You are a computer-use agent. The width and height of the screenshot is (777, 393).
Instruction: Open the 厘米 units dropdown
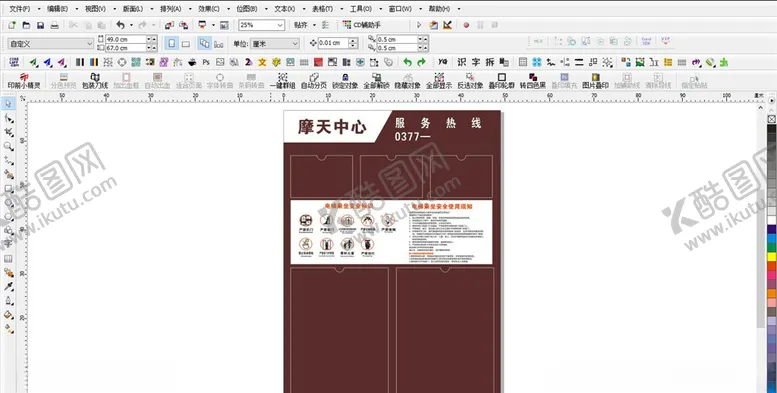pos(295,44)
